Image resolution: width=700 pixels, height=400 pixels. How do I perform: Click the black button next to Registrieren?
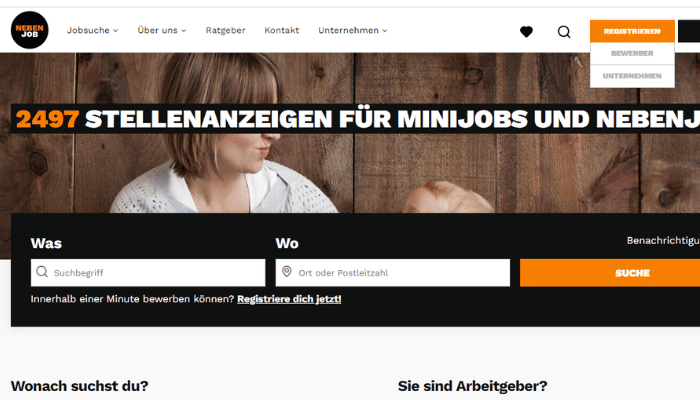(689, 31)
